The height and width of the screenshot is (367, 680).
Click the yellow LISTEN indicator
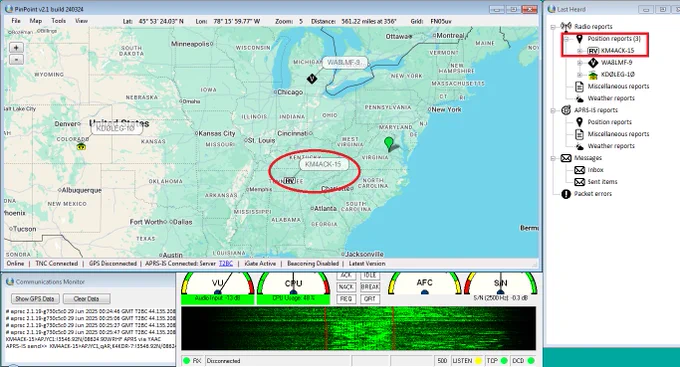[x=478, y=360]
